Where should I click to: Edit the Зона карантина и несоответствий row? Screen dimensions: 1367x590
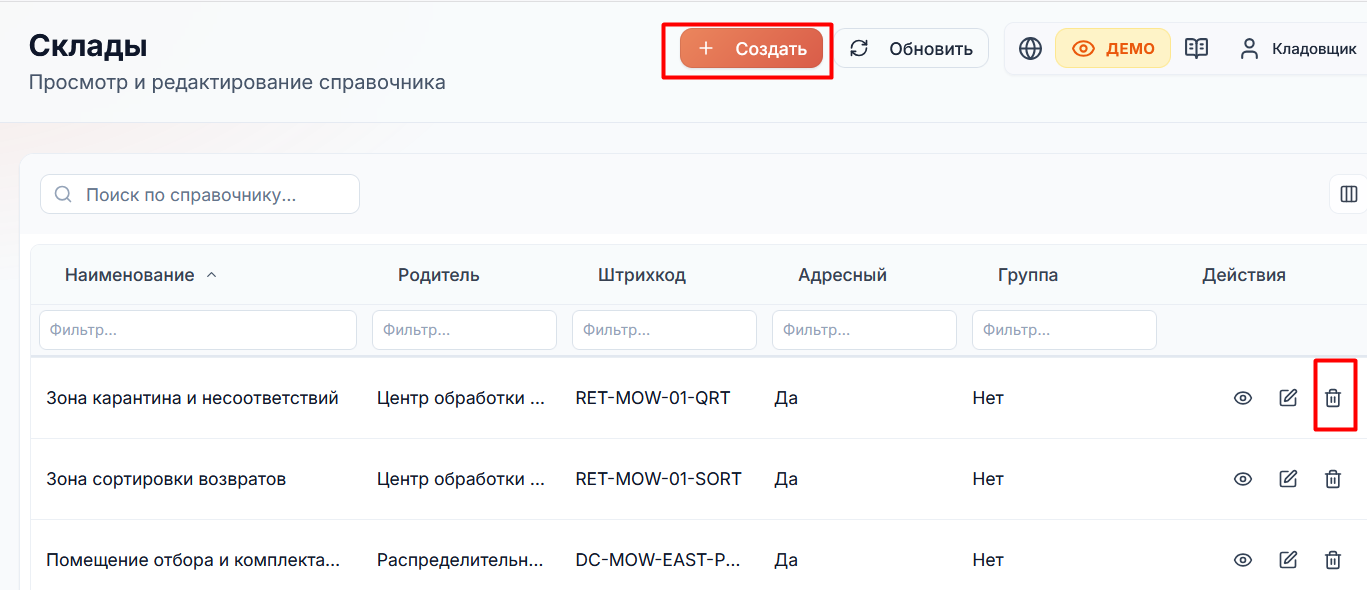point(1288,398)
